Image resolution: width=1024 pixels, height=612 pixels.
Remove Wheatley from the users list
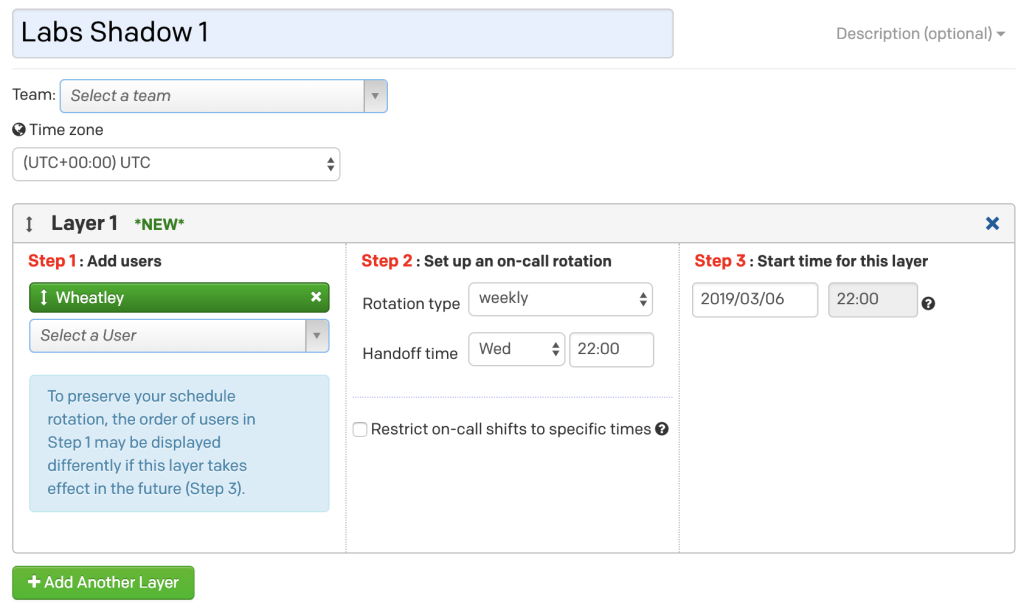pyautogui.click(x=316, y=297)
